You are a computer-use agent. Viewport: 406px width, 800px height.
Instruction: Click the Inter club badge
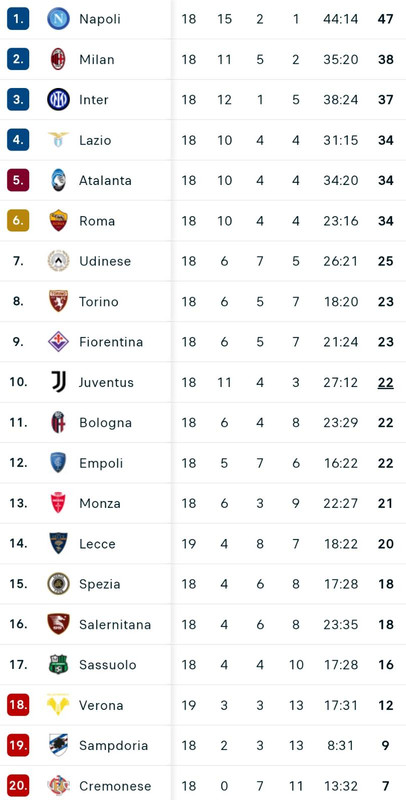[x=58, y=99]
